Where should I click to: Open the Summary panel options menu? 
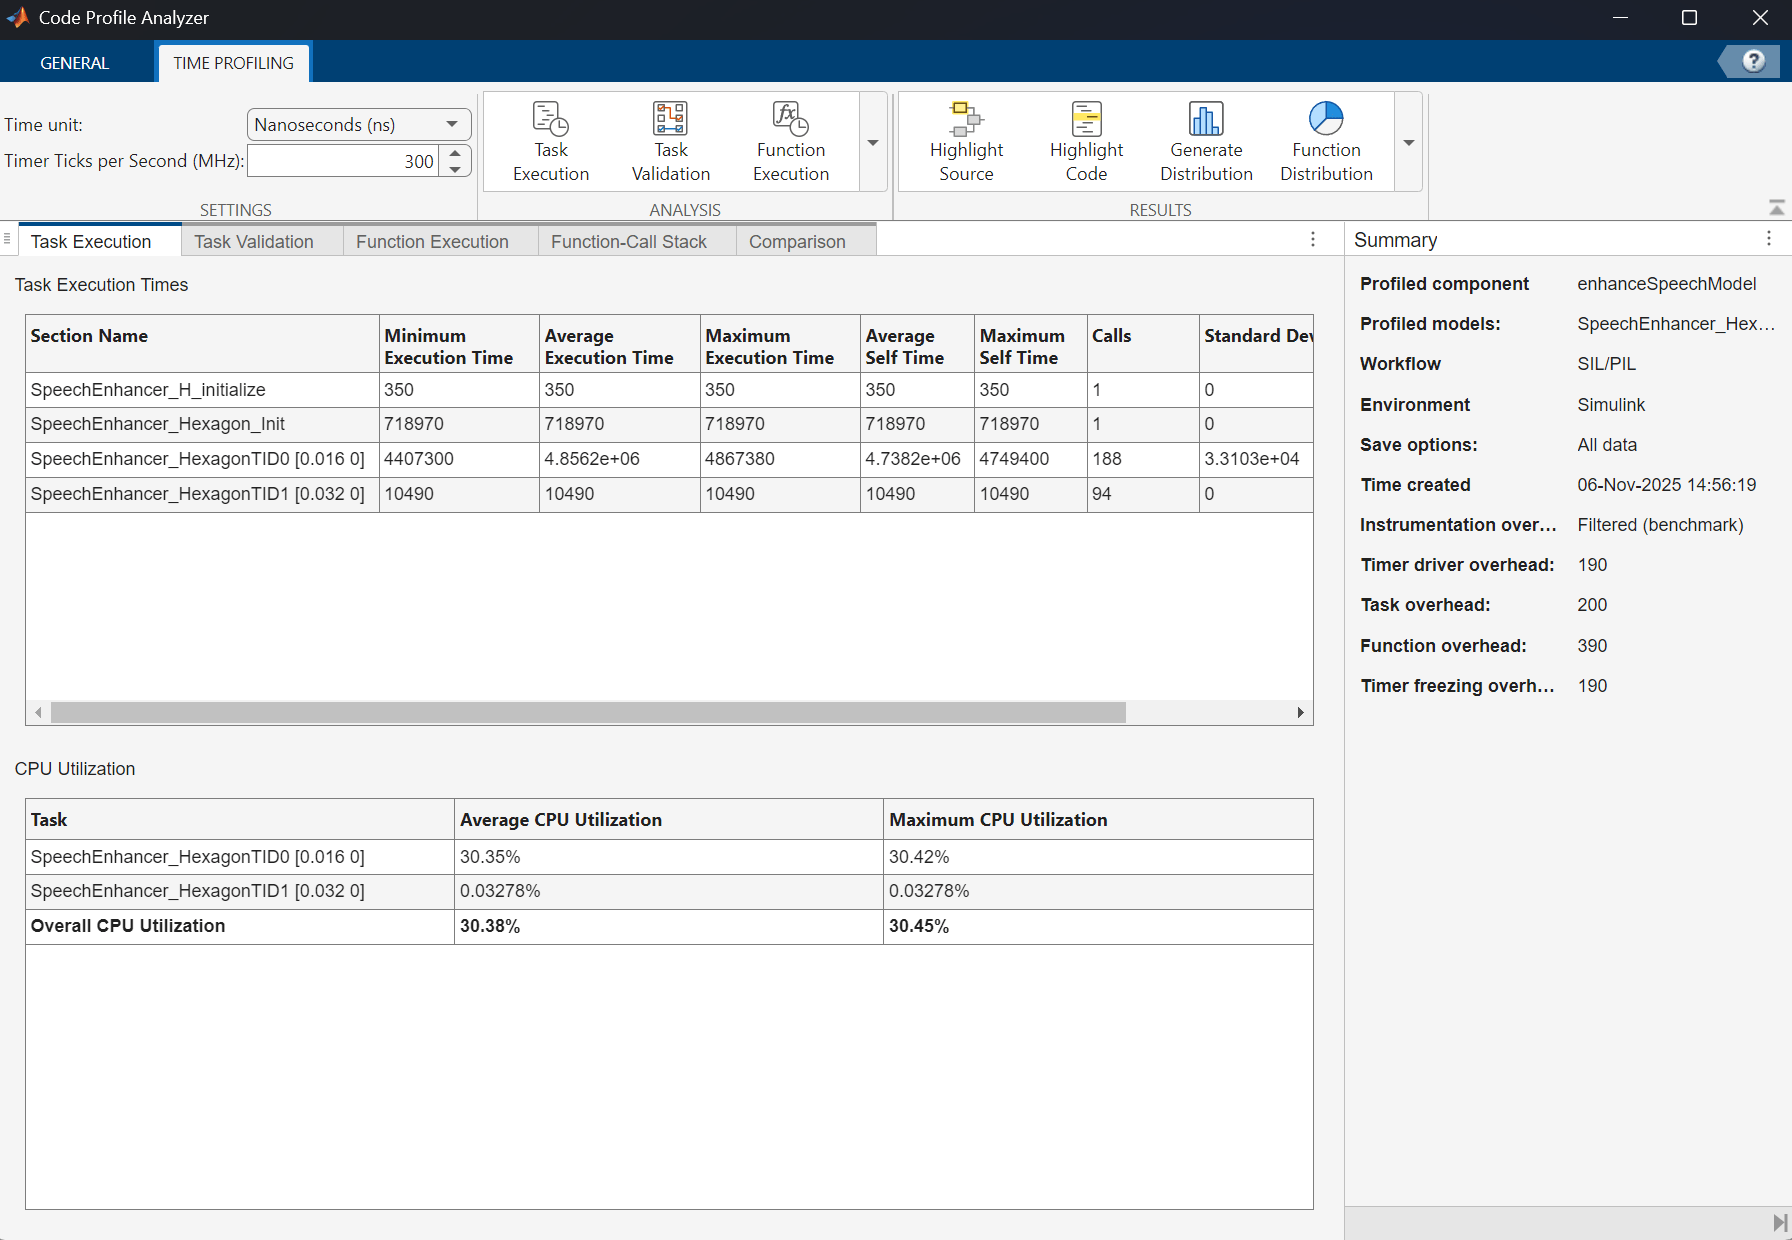tap(1768, 239)
